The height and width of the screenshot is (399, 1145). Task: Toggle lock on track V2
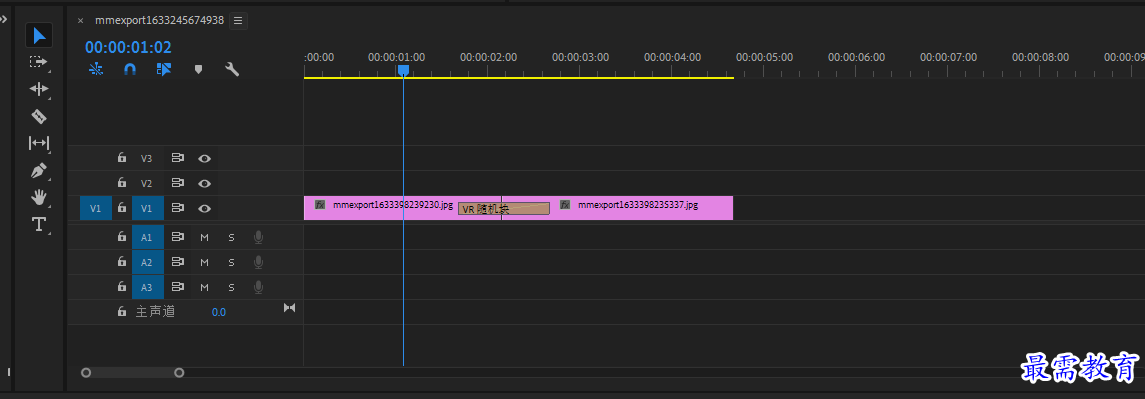122,183
